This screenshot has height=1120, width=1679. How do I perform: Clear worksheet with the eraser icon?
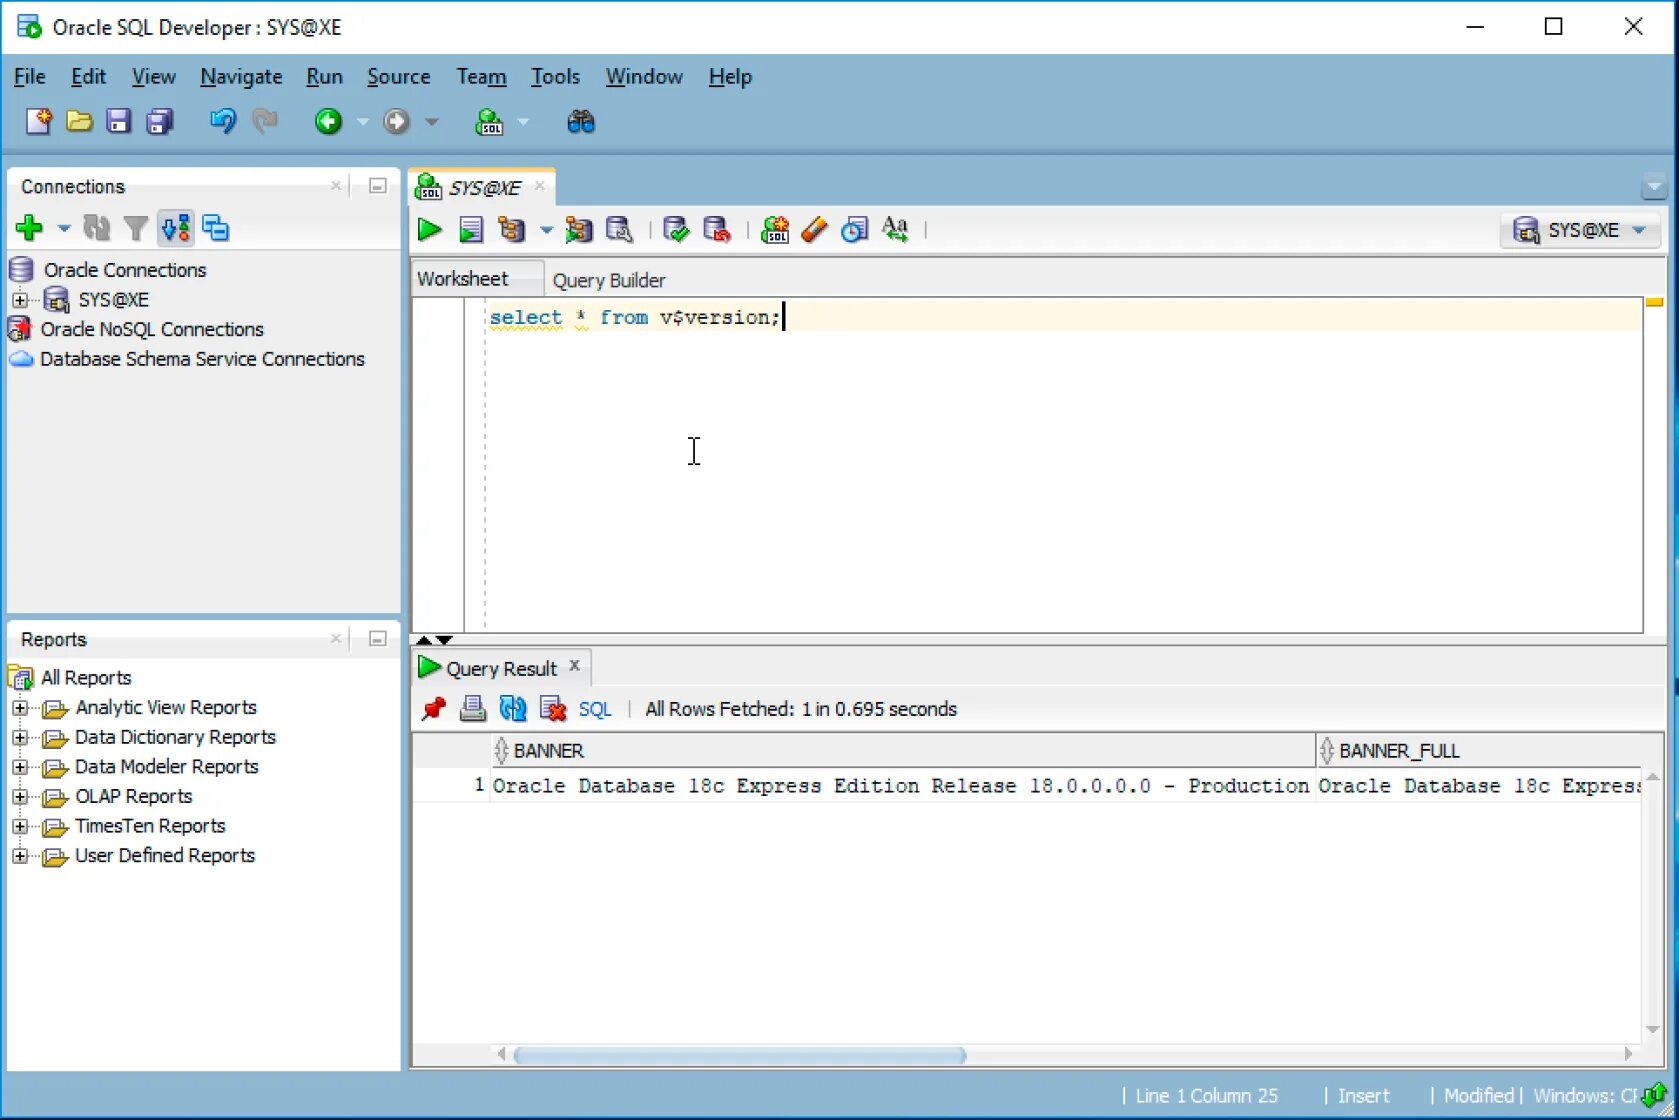point(814,230)
